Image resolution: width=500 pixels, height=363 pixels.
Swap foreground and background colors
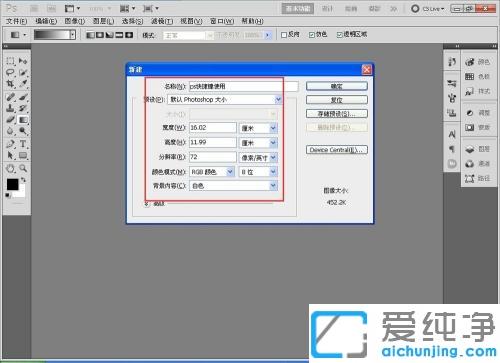click(x=23, y=180)
